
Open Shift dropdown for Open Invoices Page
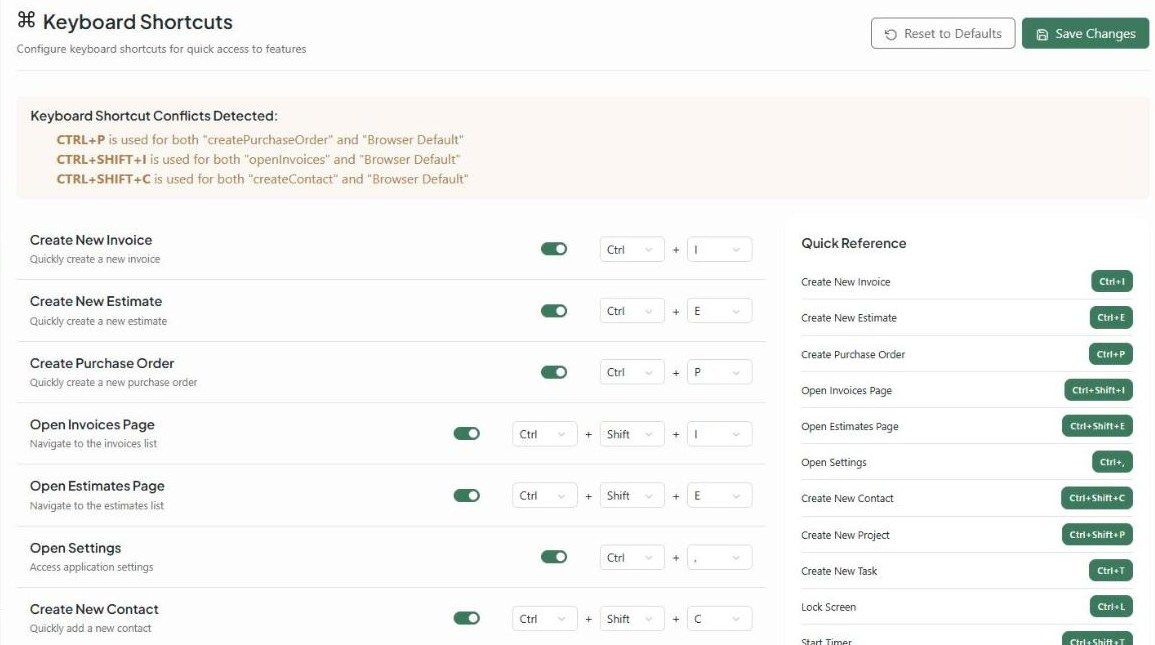click(632, 434)
